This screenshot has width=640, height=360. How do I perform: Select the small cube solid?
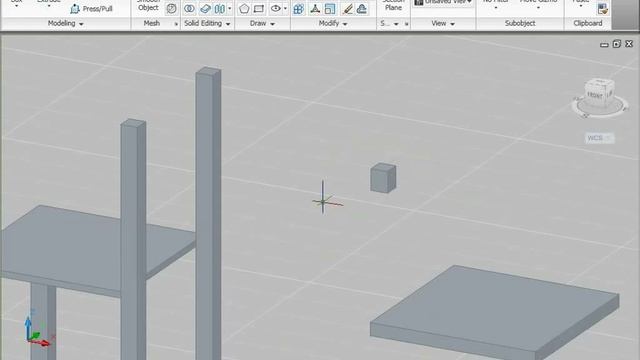coord(383,178)
